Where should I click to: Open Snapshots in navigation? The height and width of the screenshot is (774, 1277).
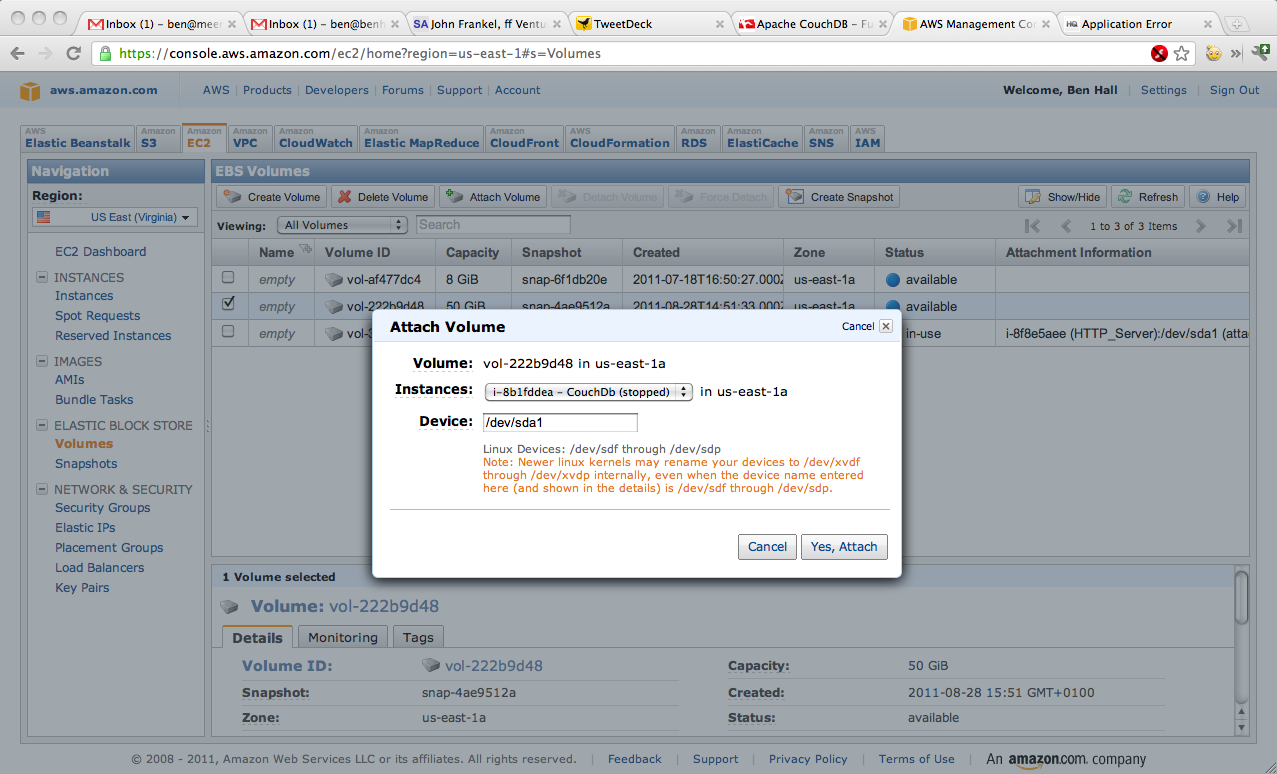pos(86,464)
